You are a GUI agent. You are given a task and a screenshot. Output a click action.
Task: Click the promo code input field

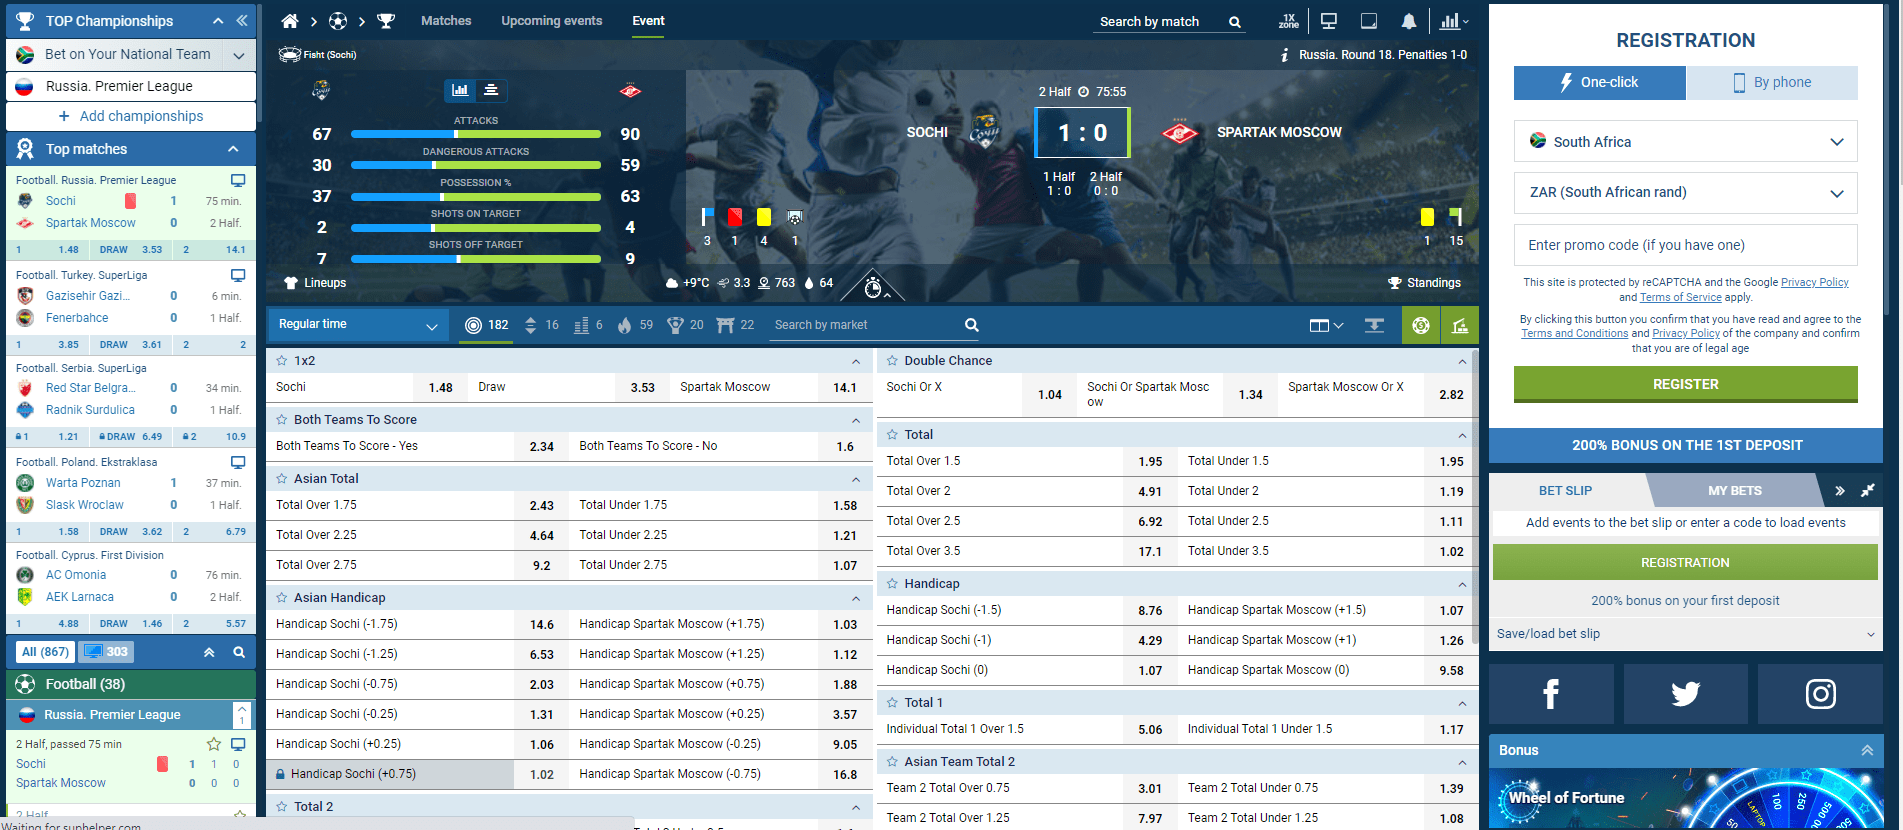click(1686, 245)
